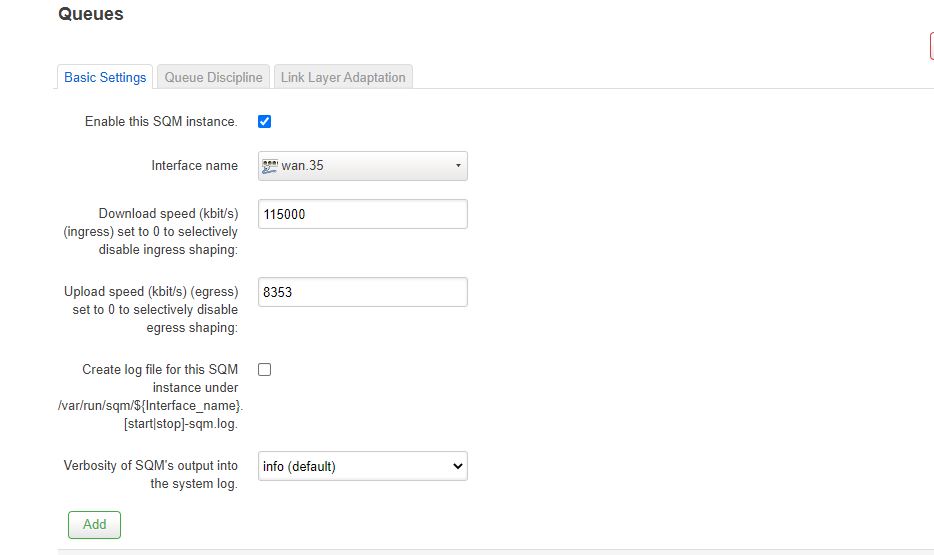This screenshot has height=555, width=934.
Task: Click the network interface icon beside wan.35
Action: (270, 166)
